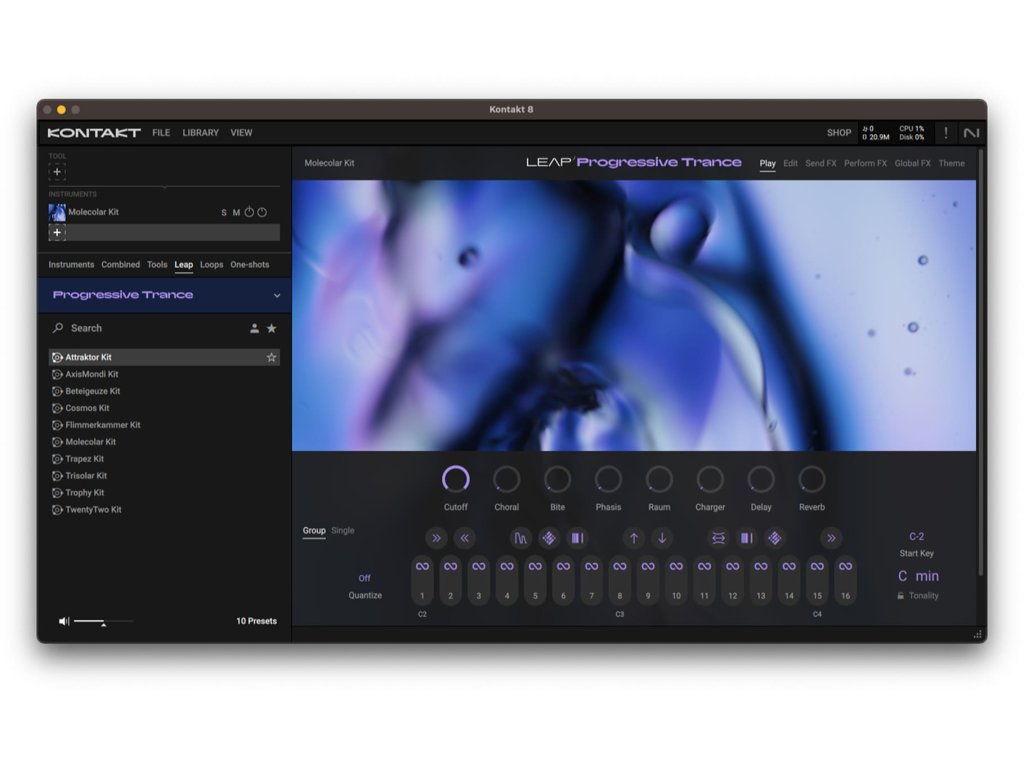Switch to Single mode

(x=342, y=530)
